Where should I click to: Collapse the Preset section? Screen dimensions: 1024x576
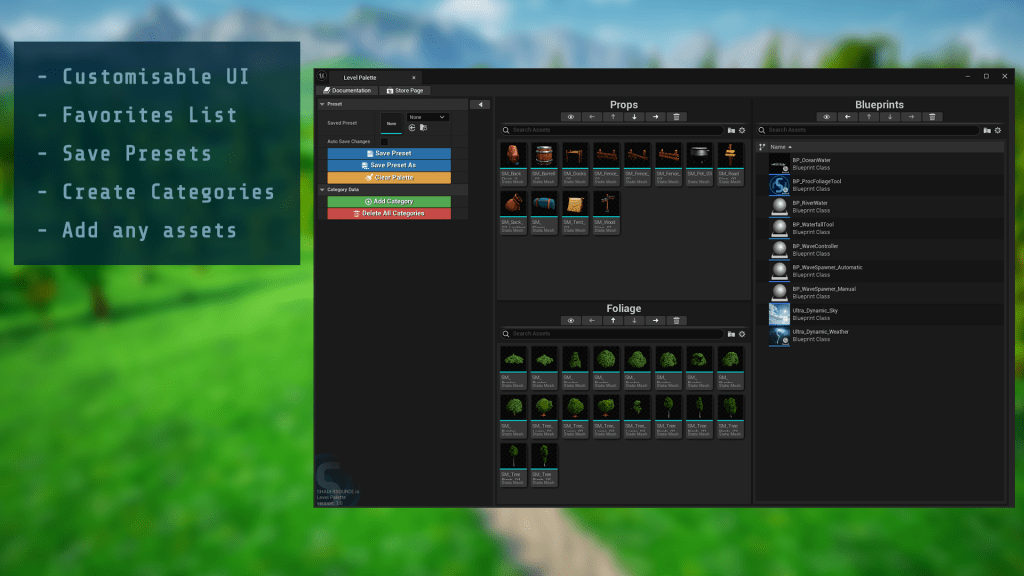coord(322,104)
